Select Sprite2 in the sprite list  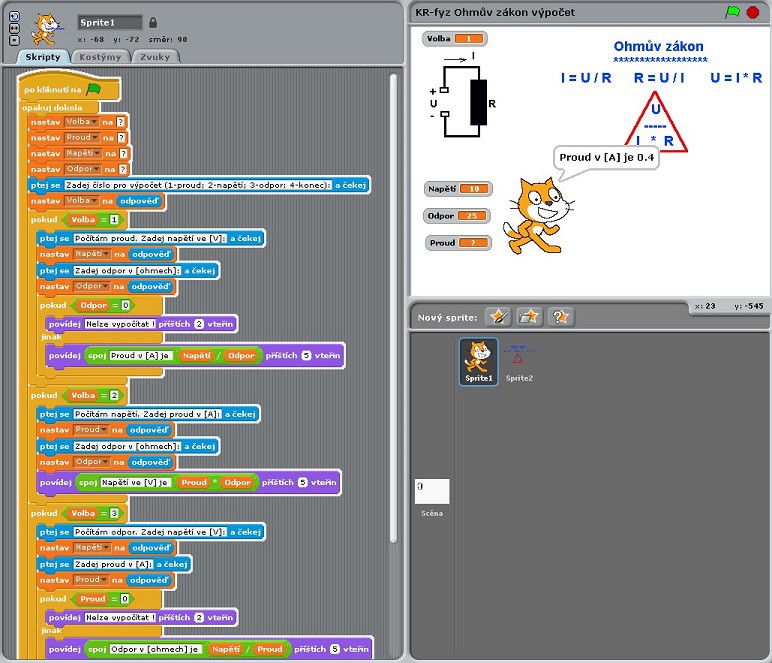(x=518, y=361)
